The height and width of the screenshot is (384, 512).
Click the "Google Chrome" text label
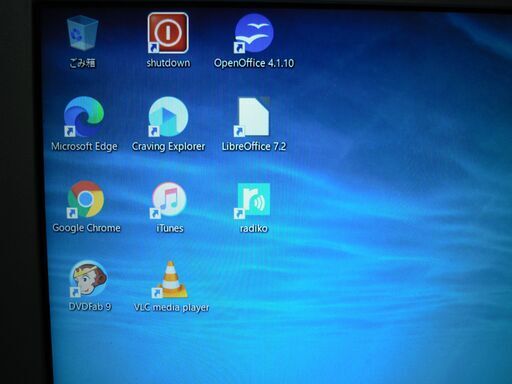point(86,228)
